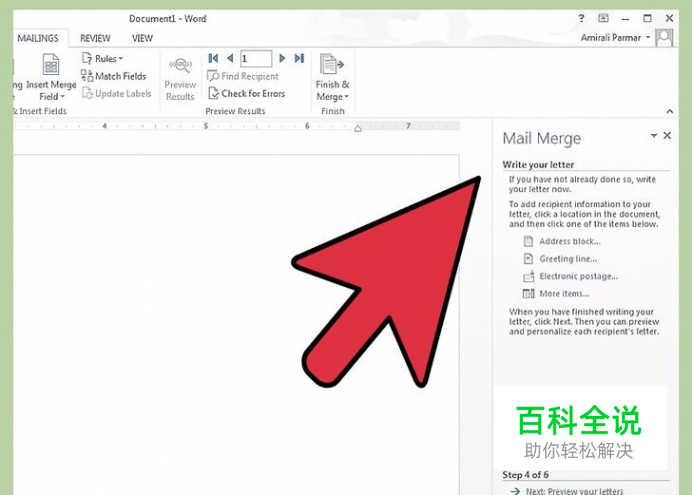Open the Finish & Merge dropdown
This screenshot has width=692, height=495.
(x=332, y=78)
